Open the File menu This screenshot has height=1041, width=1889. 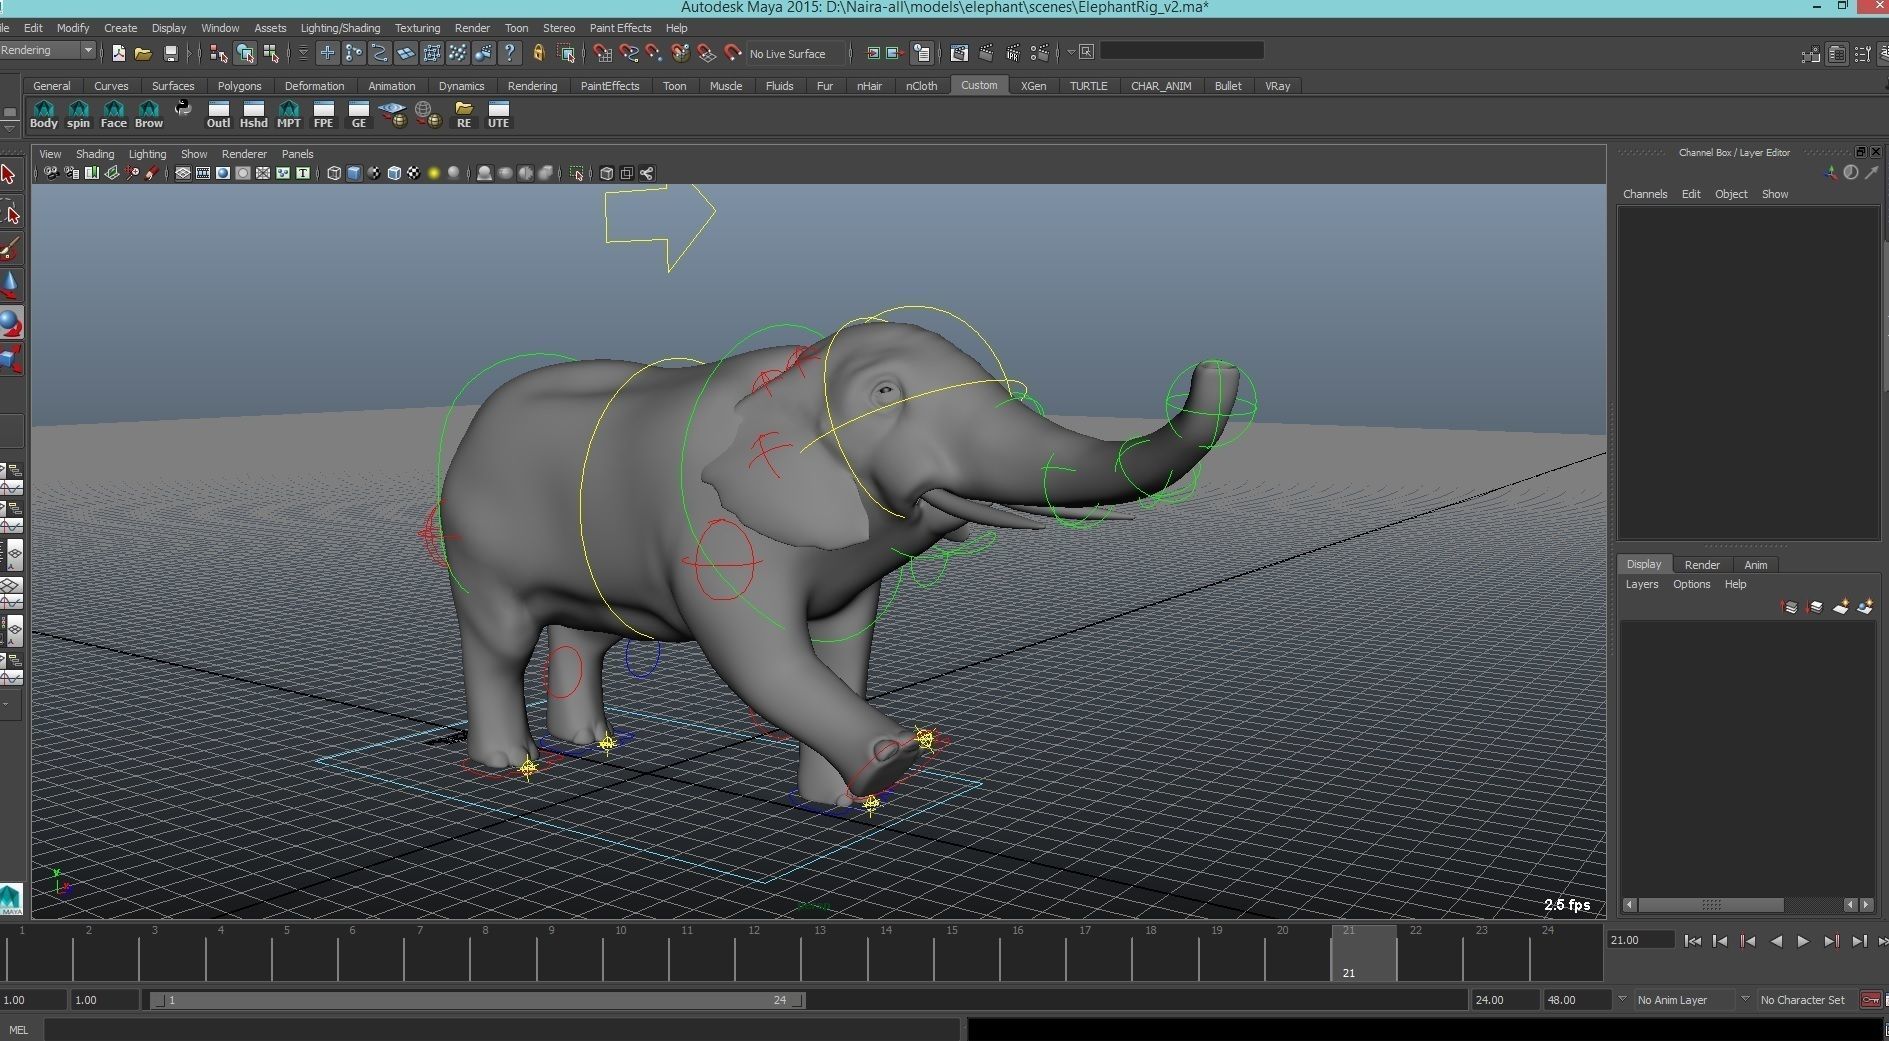coord(4,28)
